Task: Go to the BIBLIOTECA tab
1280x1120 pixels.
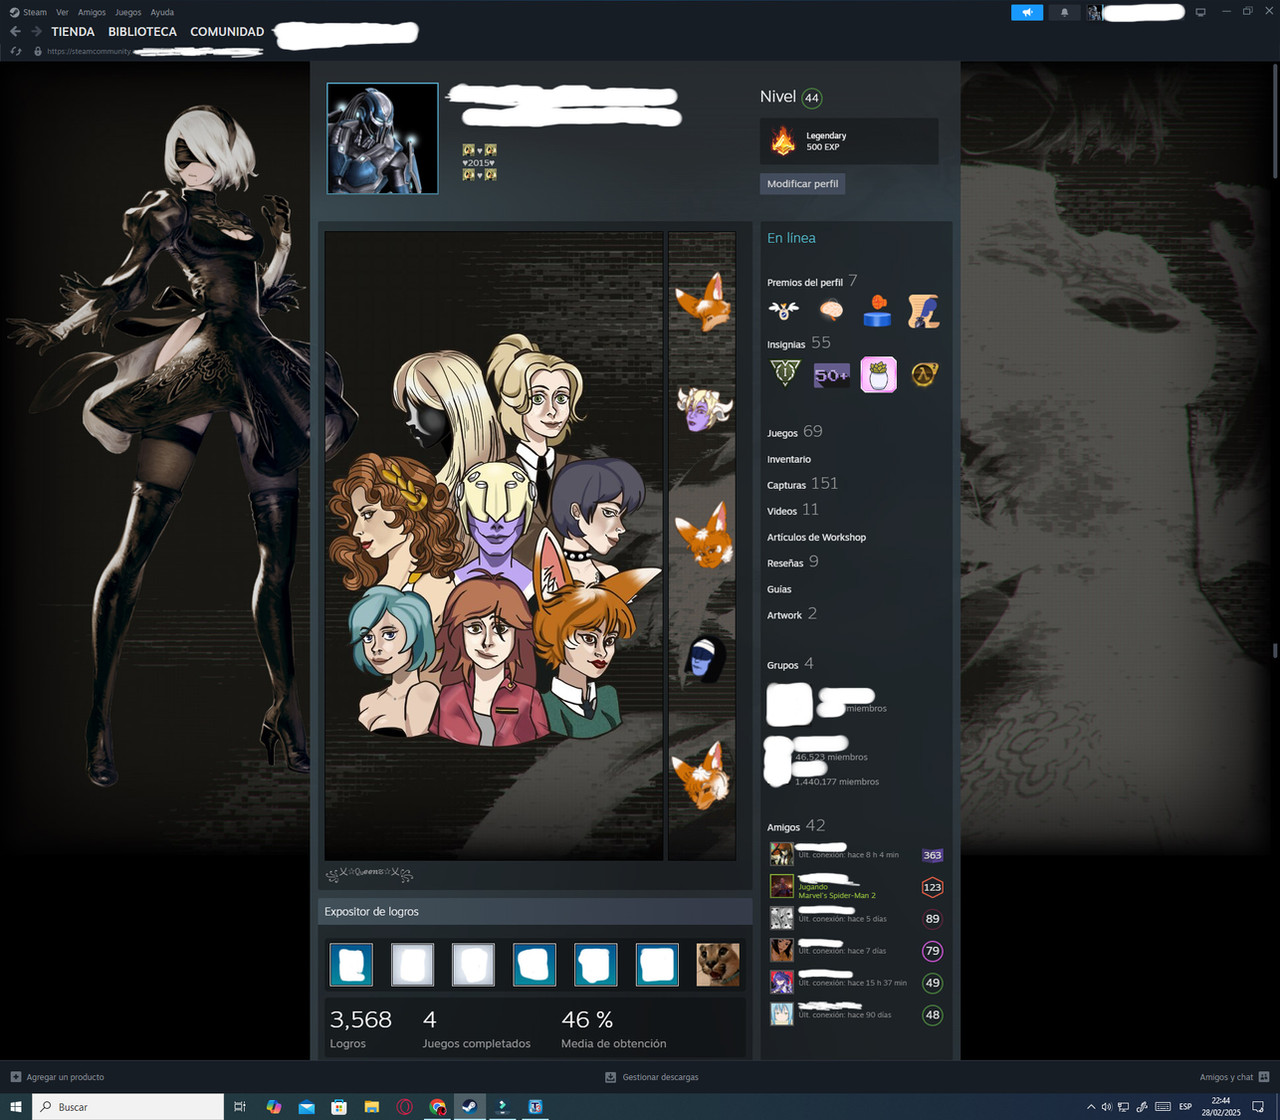Action: click(x=143, y=32)
